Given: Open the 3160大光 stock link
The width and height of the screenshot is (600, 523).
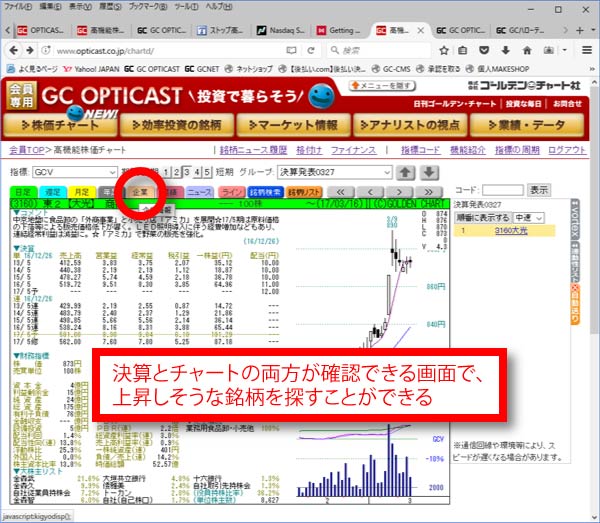Looking at the screenshot, I should 511,231.
